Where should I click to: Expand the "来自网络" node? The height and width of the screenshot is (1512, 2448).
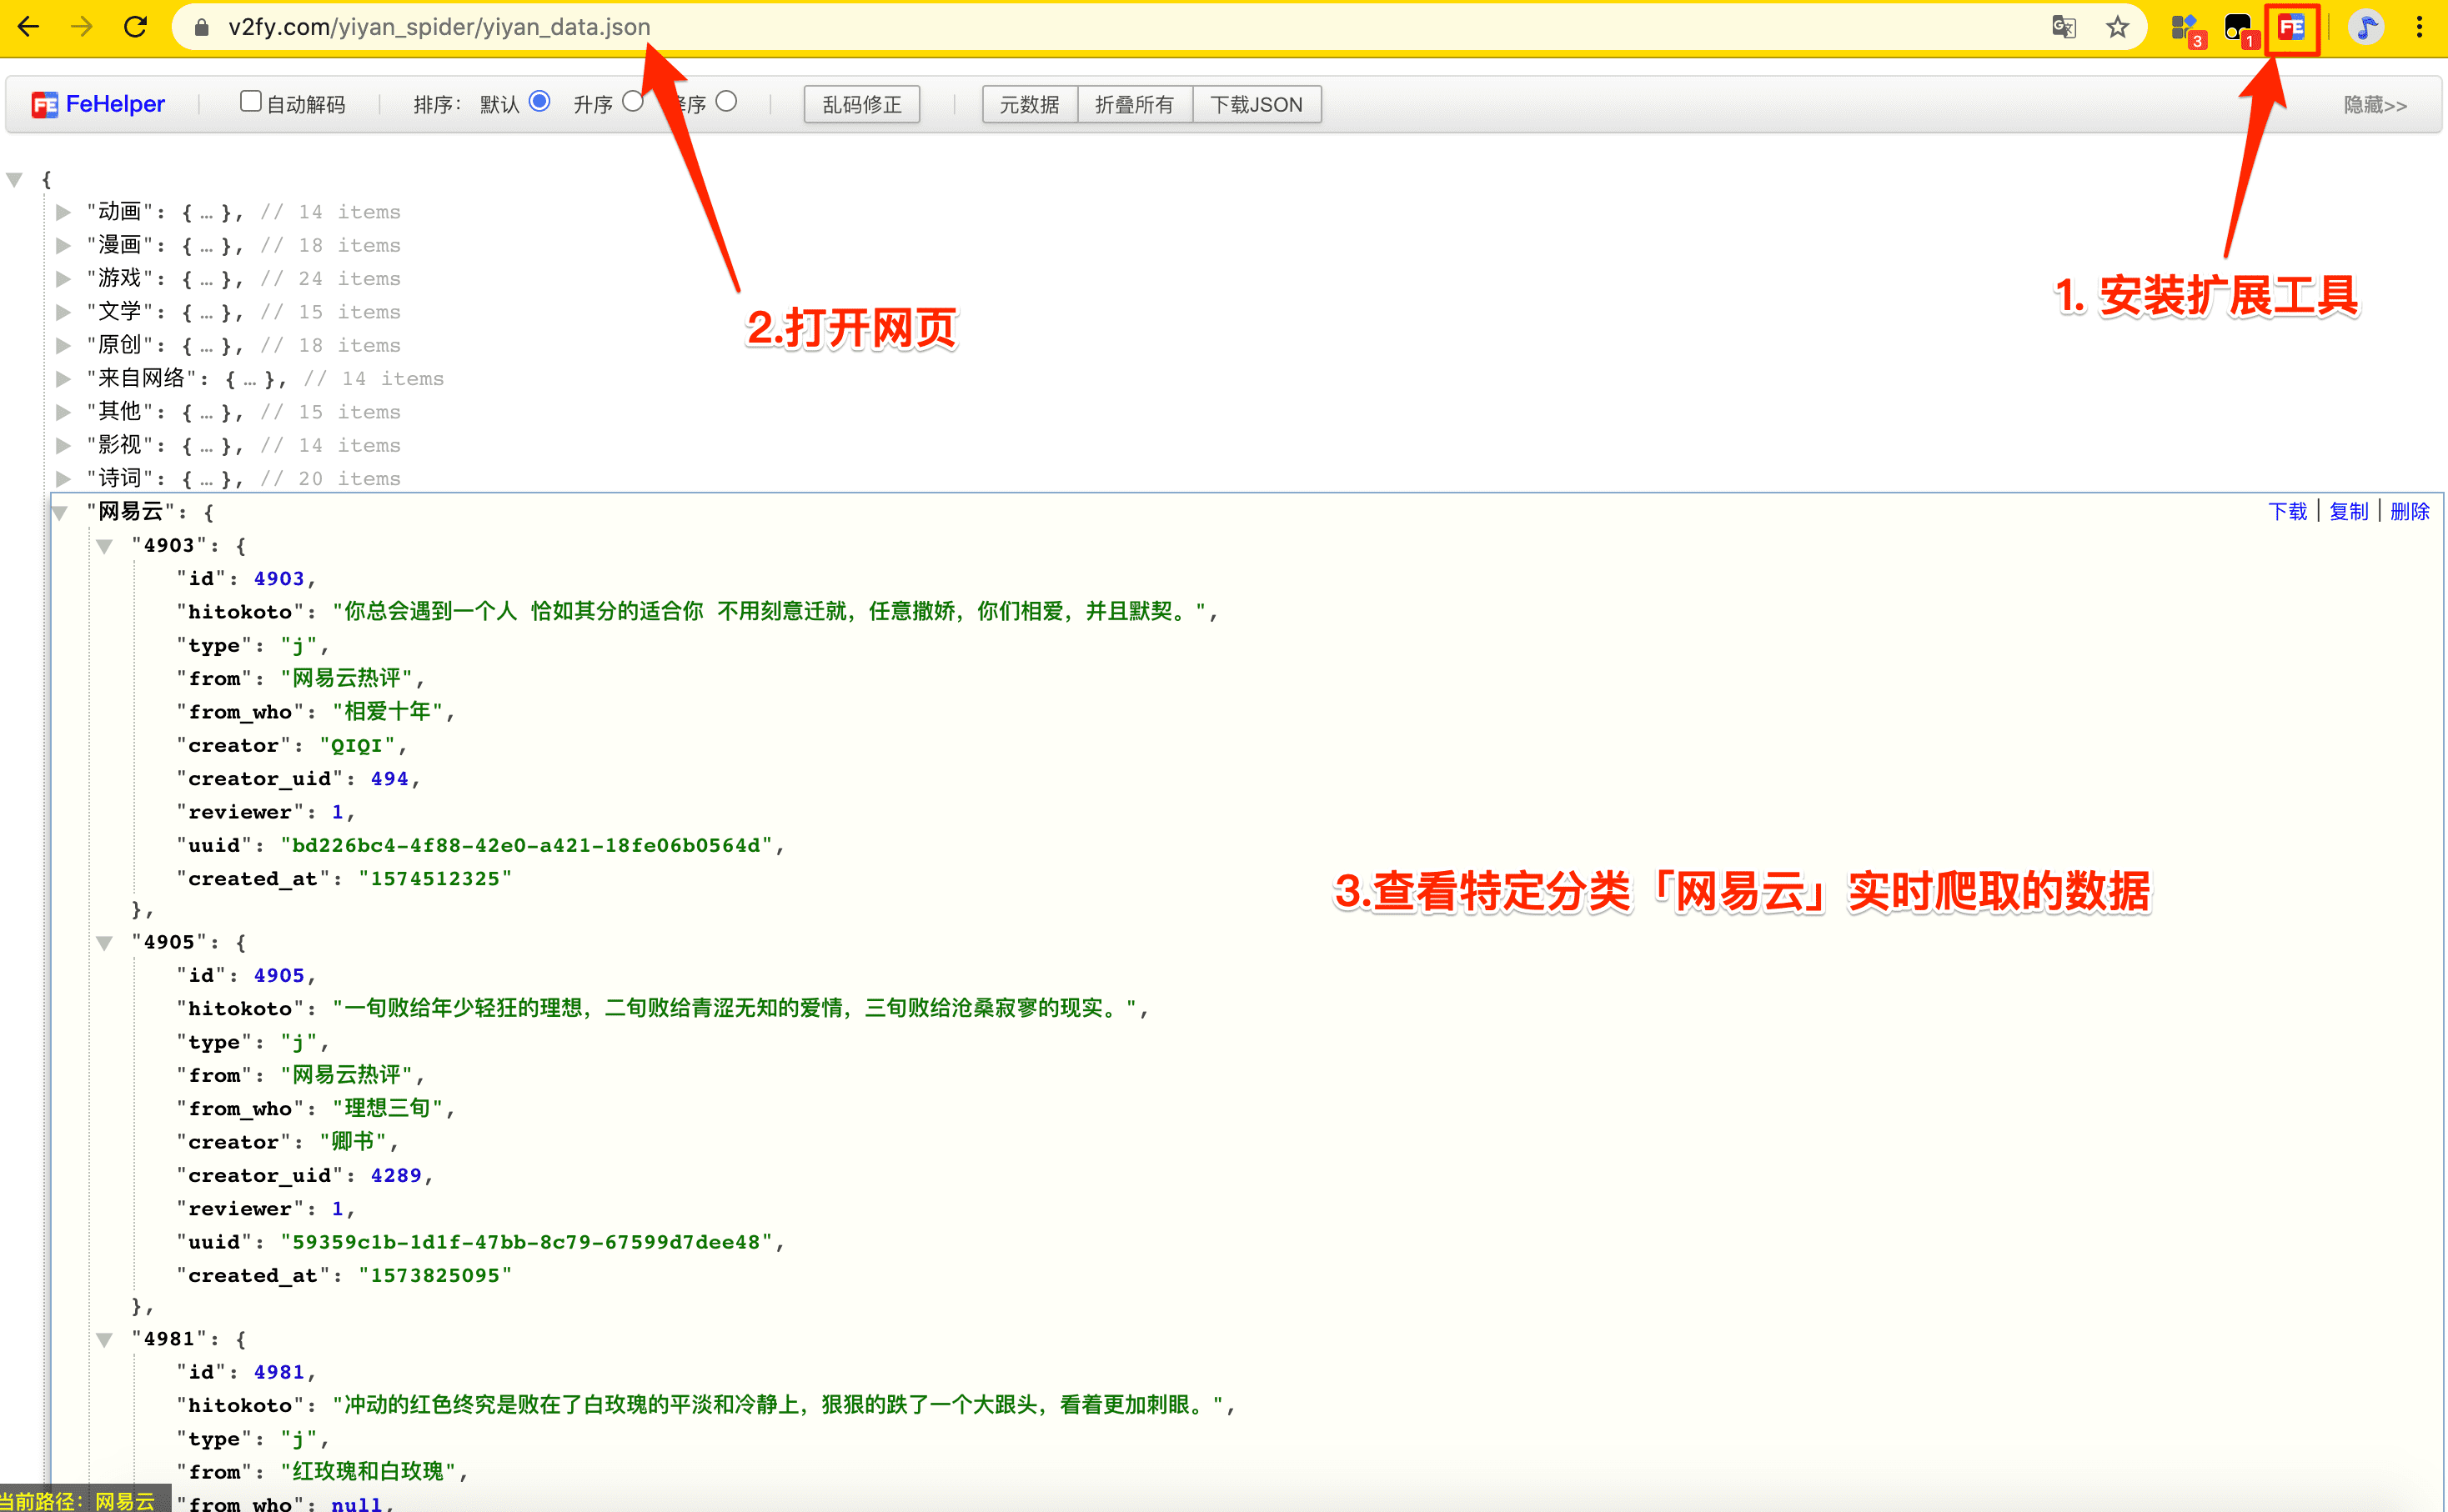click(63, 378)
